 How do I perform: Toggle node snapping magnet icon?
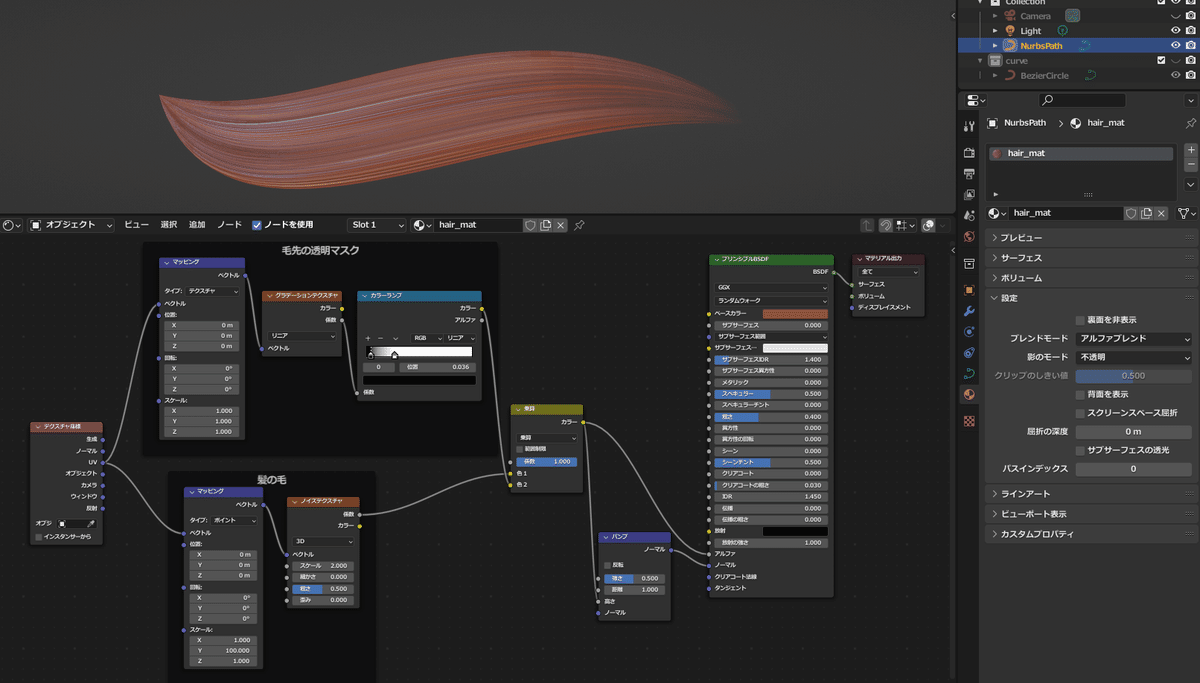[x=886, y=226]
